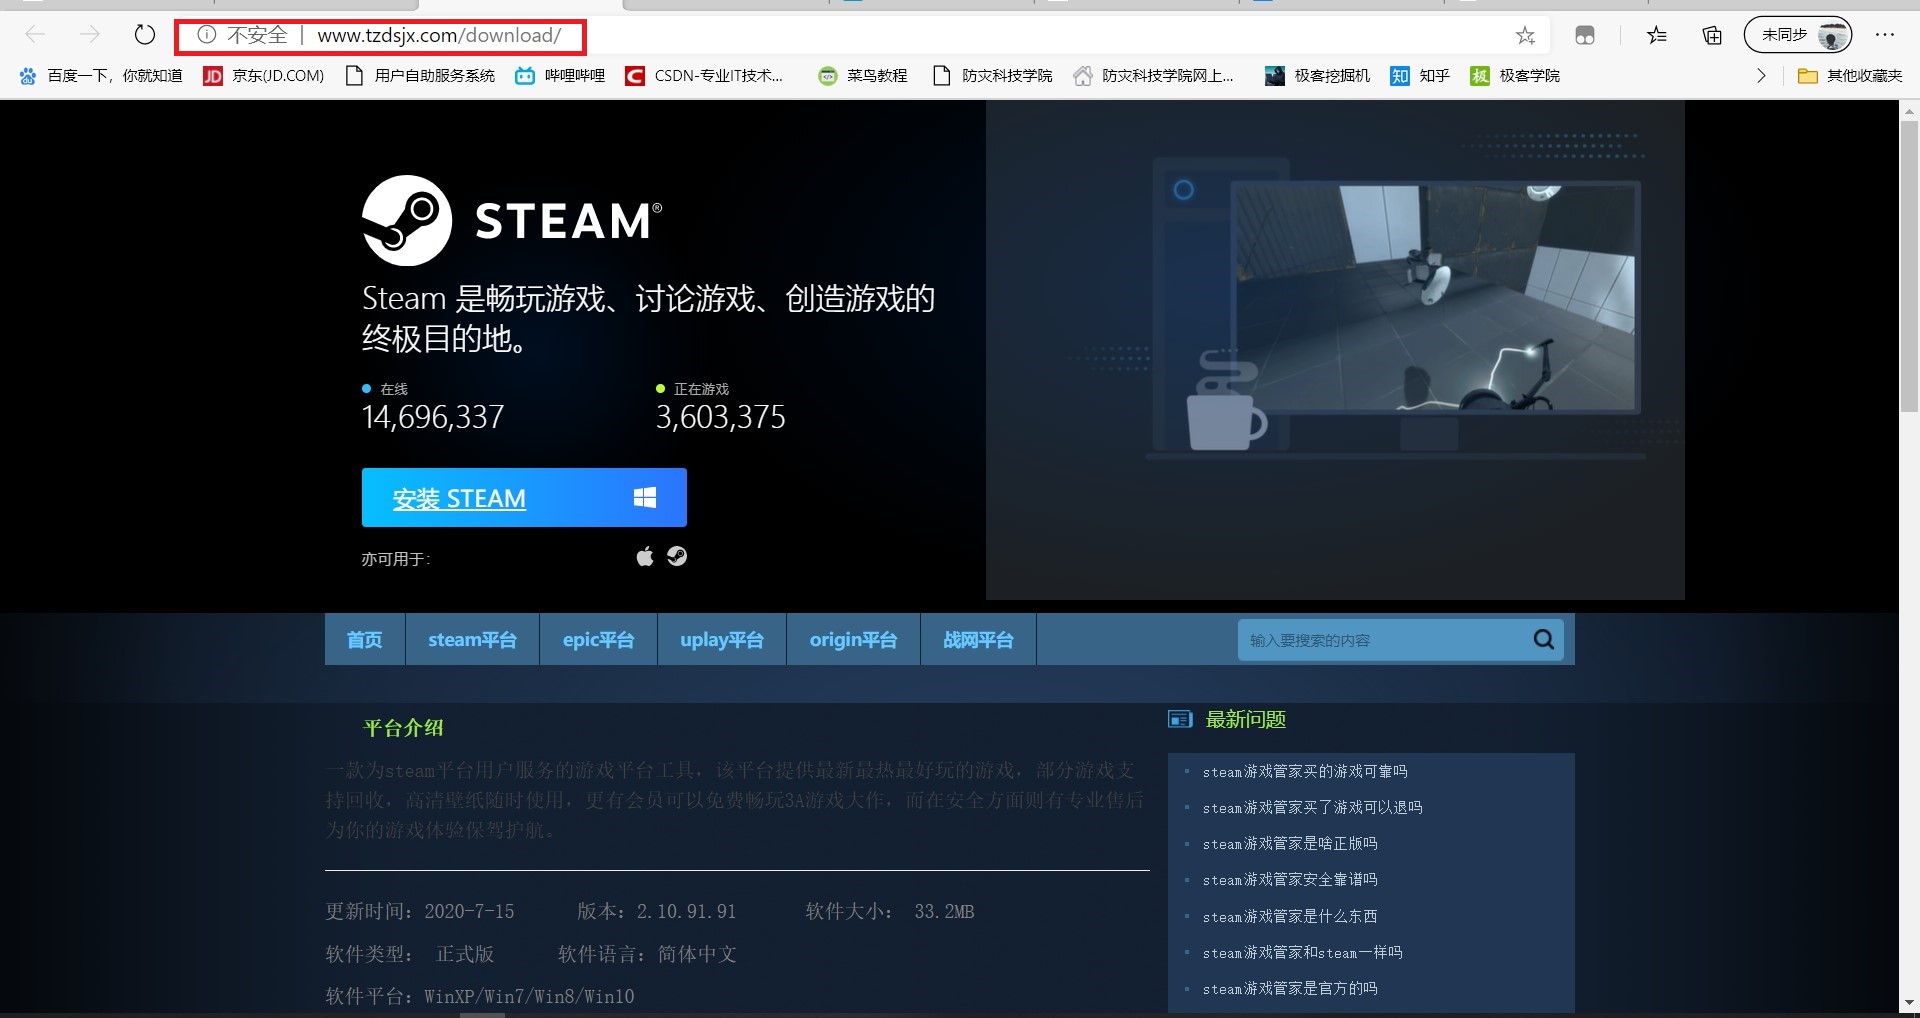Click the Apple macOS download icon
This screenshot has height=1018, width=1920.
tap(645, 557)
